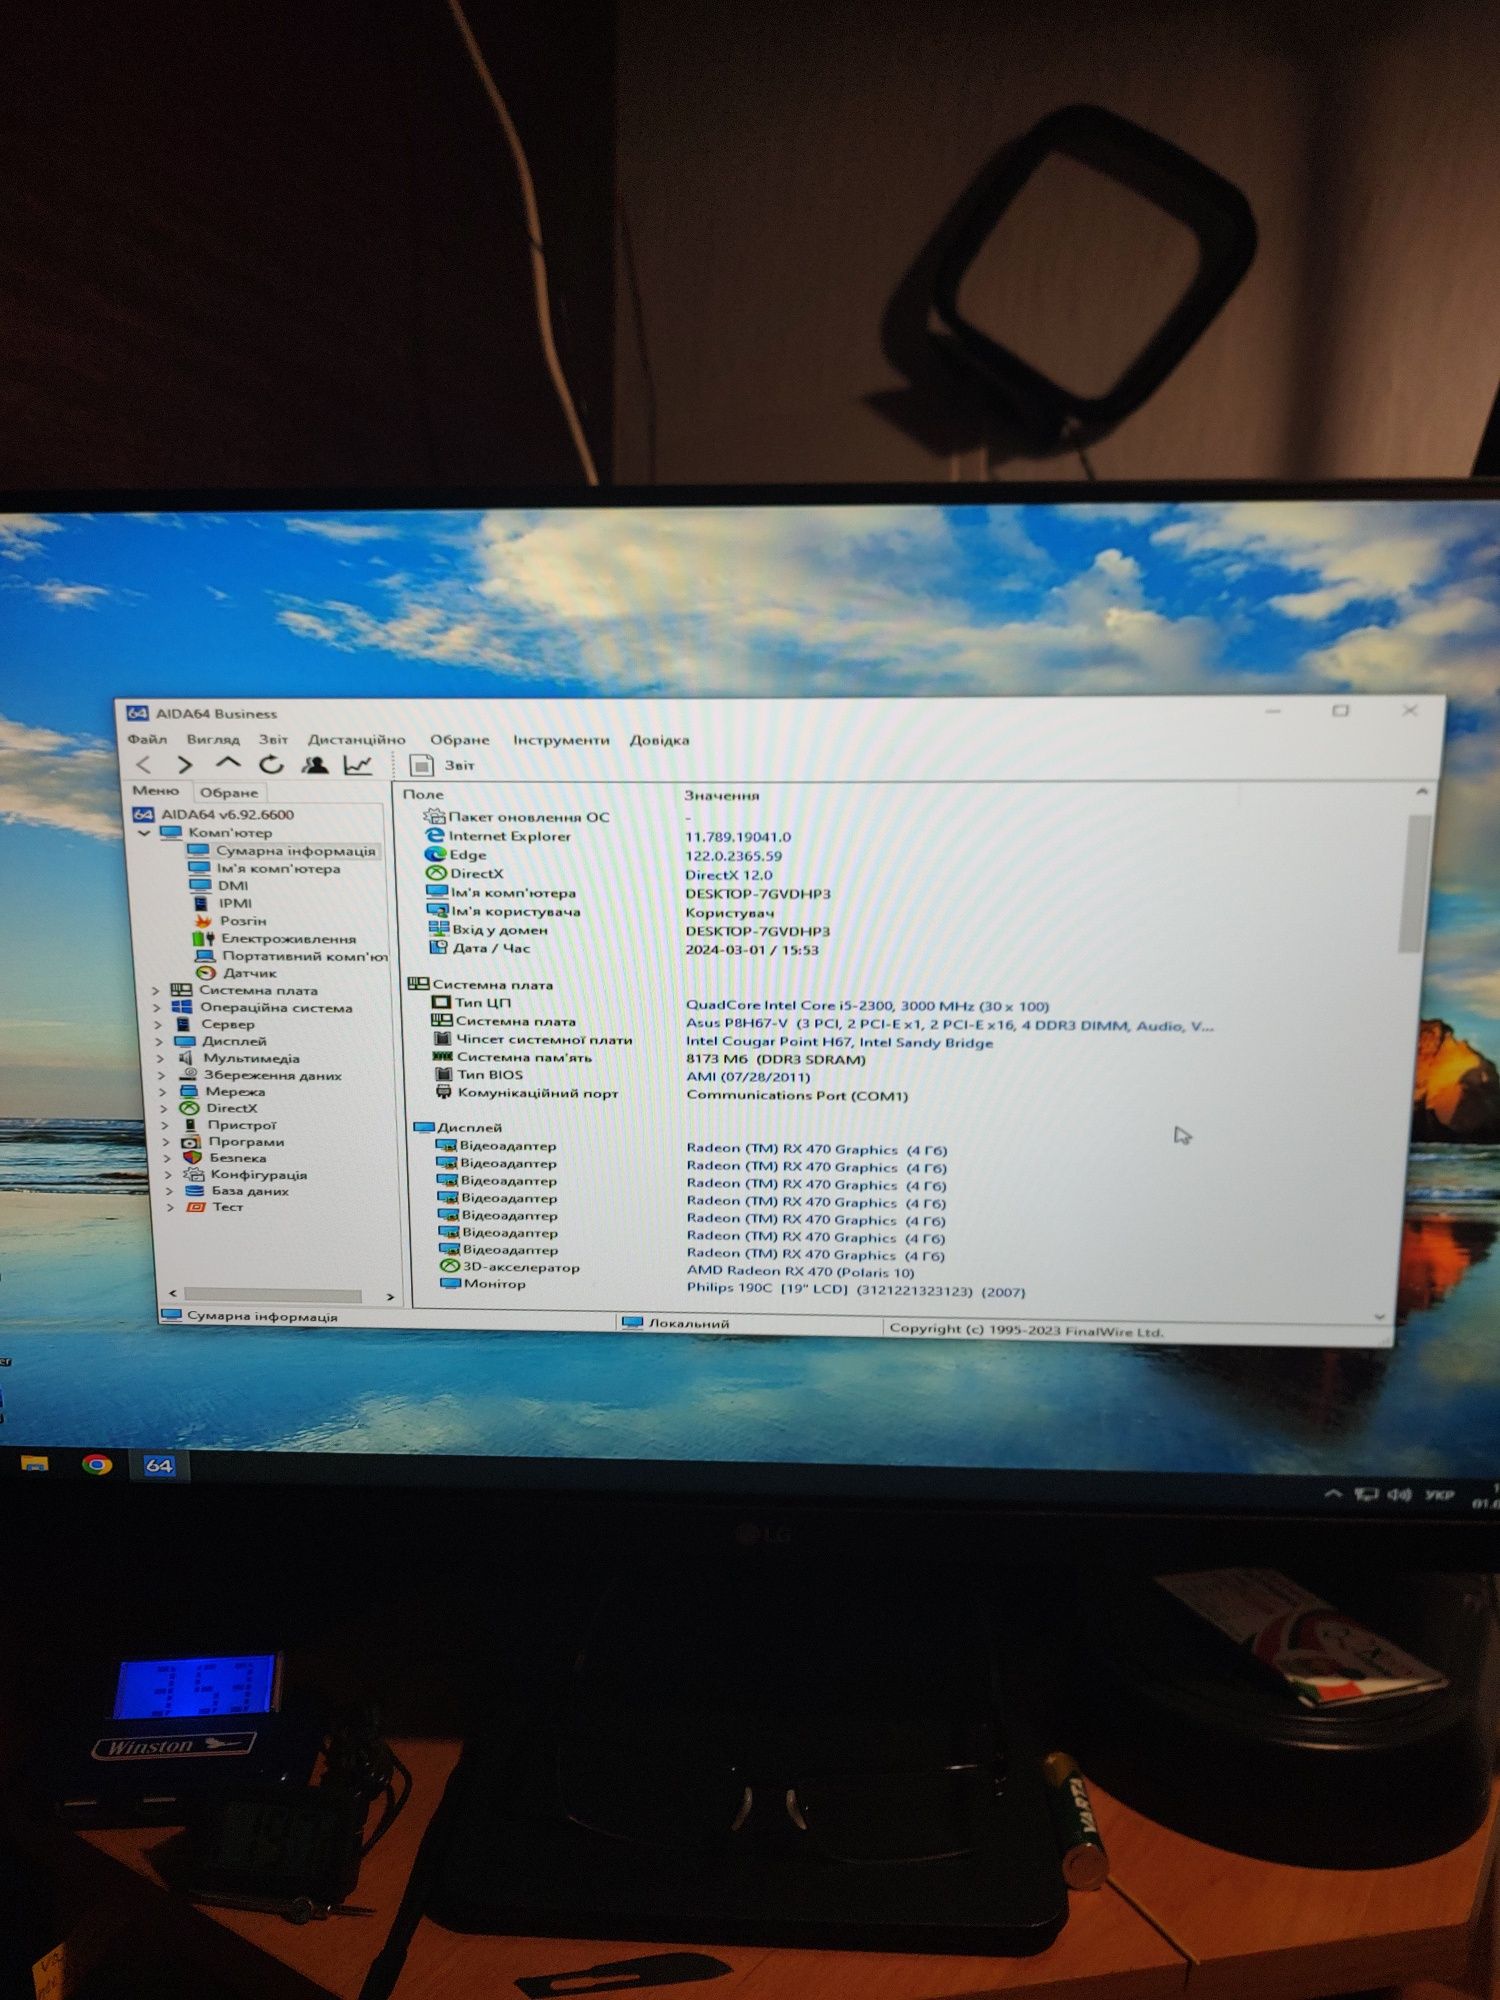Collapse the Комп'ютер tree node
The image size is (1500, 2000).
[144, 832]
